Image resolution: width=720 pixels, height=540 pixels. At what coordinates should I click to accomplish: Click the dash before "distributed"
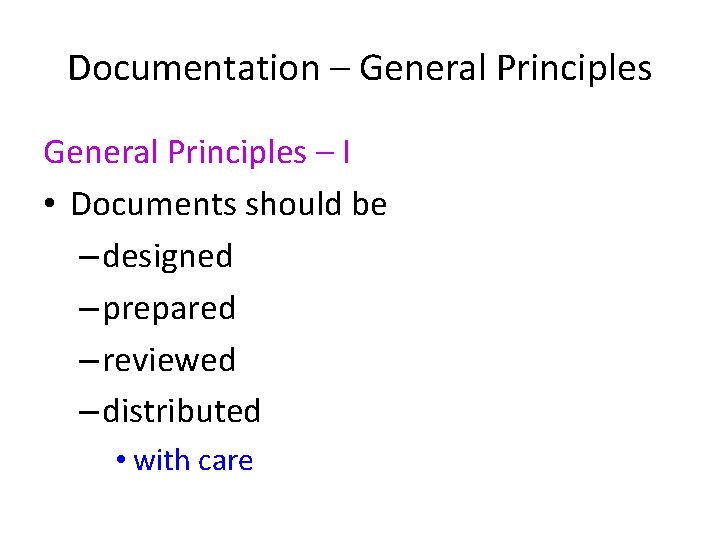[88, 413]
